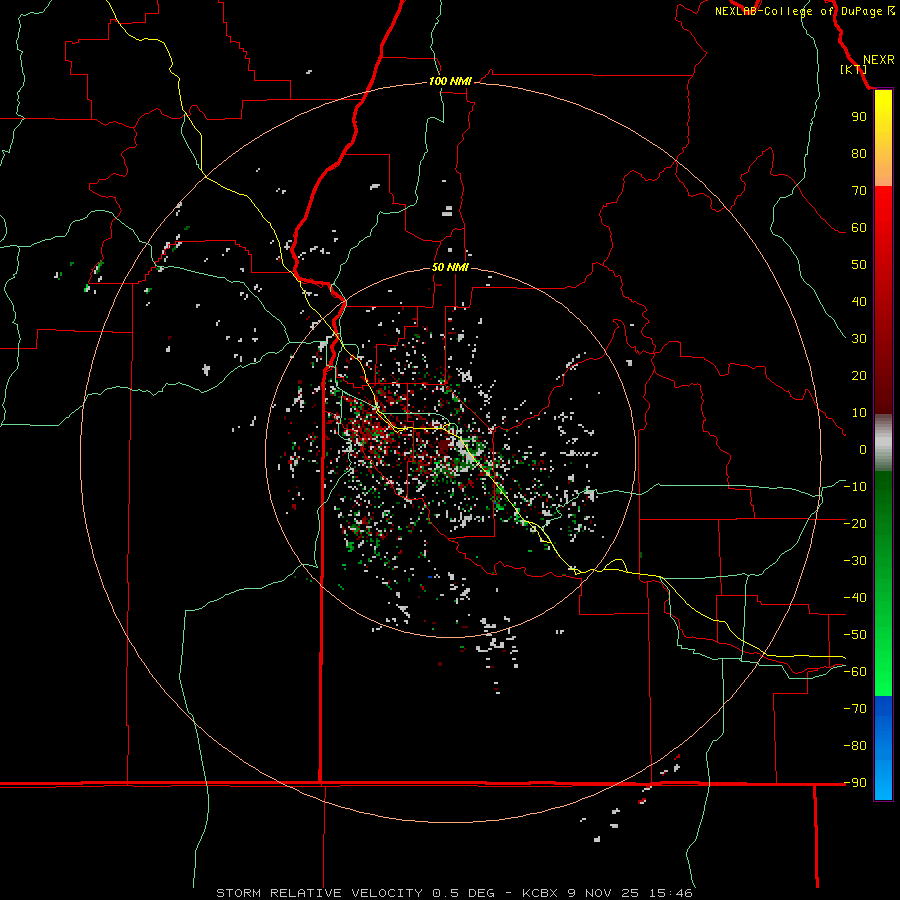Click the "-10" velocity scale label
The width and height of the screenshot is (900, 900).
point(855,487)
